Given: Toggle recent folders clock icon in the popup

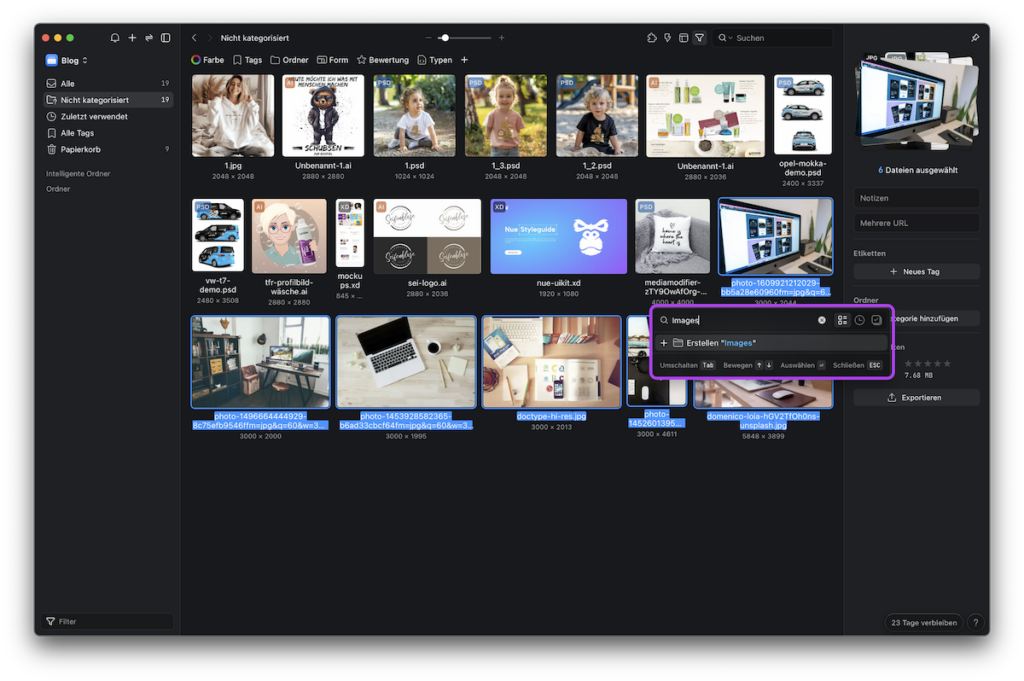Looking at the screenshot, I should click(x=859, y=321).
